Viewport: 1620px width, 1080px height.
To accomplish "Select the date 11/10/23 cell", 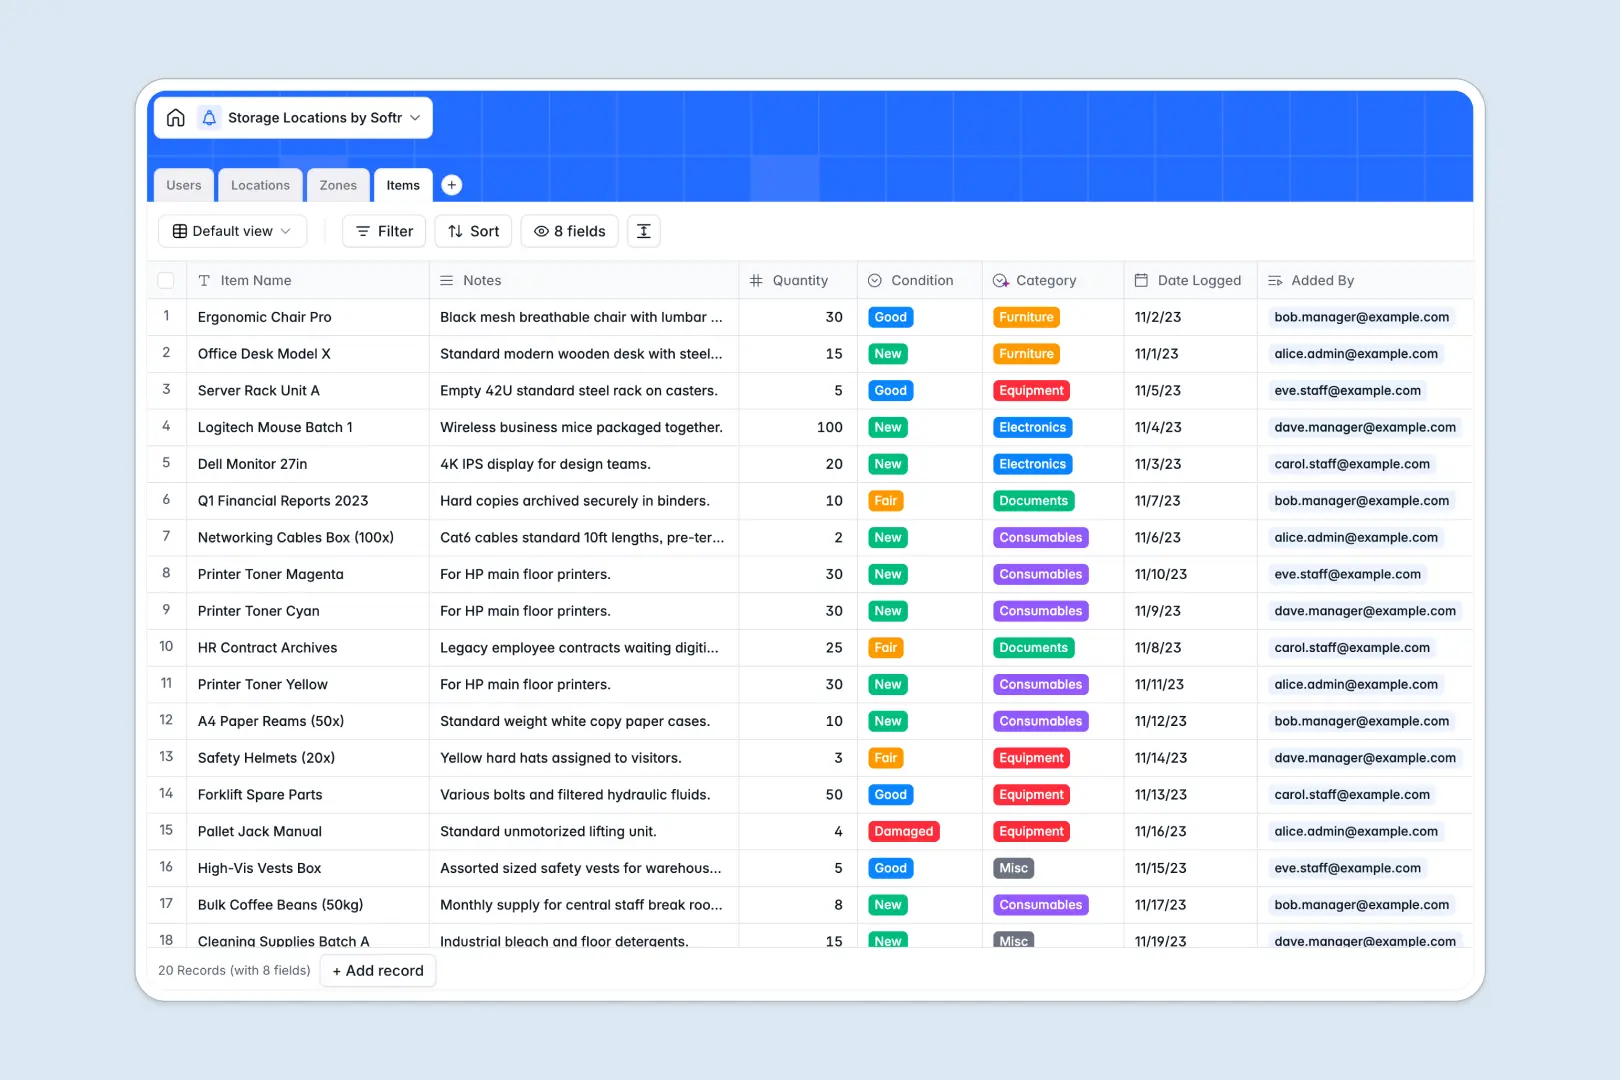I will coord(1190,574).
